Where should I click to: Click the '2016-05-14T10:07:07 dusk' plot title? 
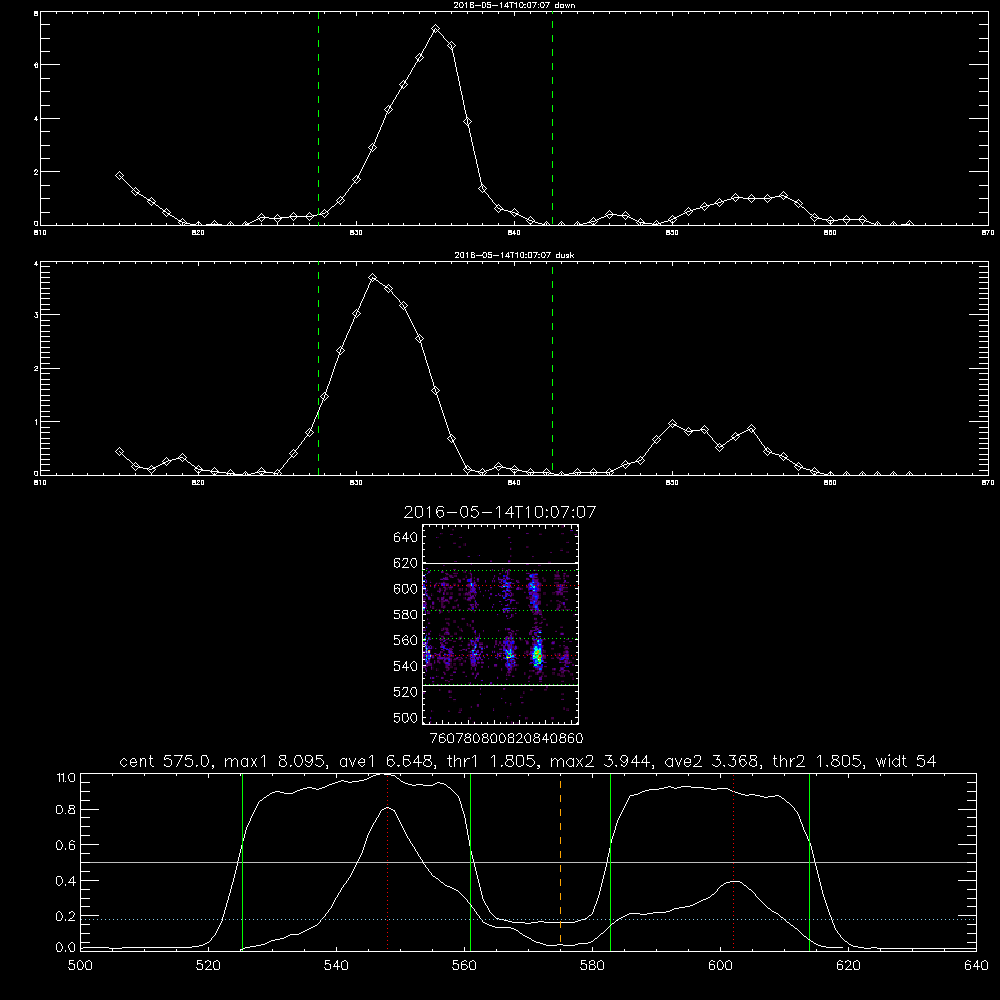(514, 255)
